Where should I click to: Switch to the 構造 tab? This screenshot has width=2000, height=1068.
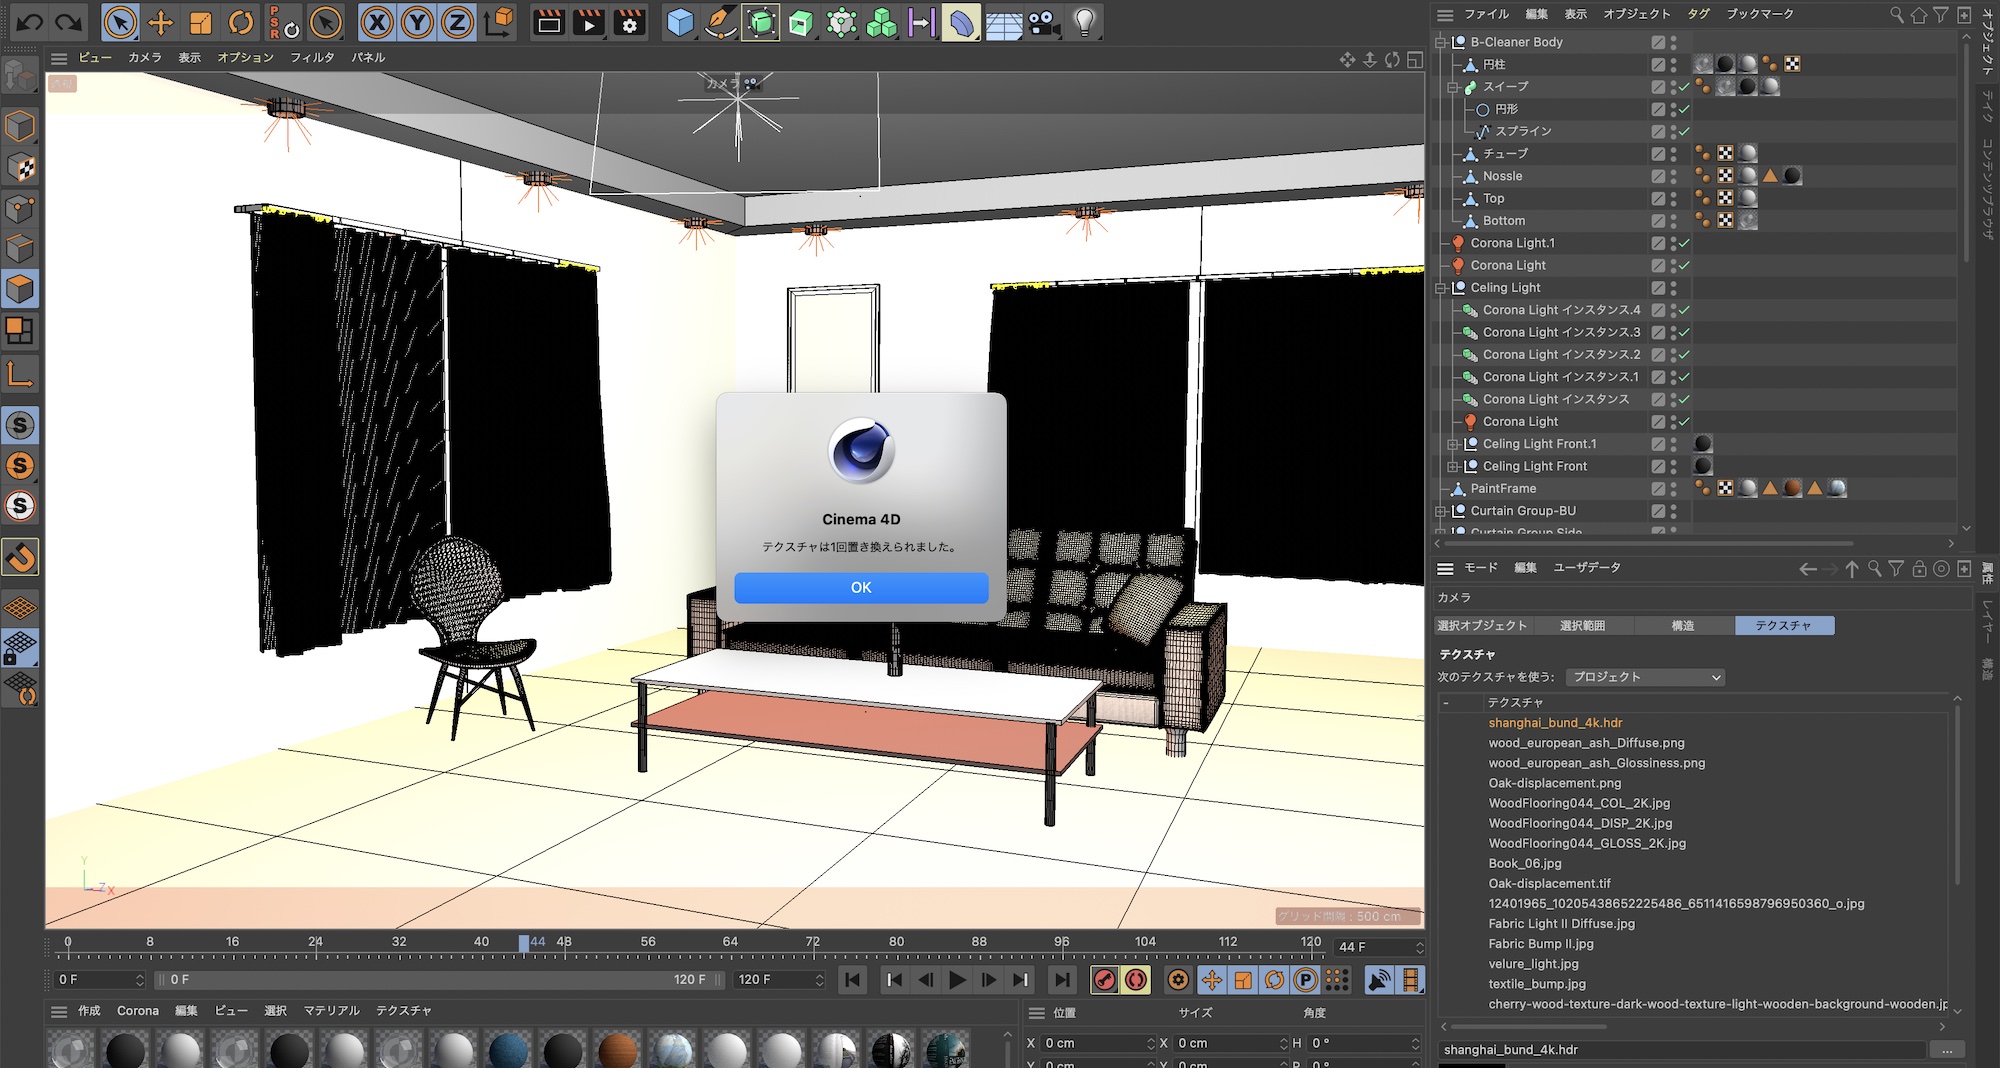(1683, 626)
